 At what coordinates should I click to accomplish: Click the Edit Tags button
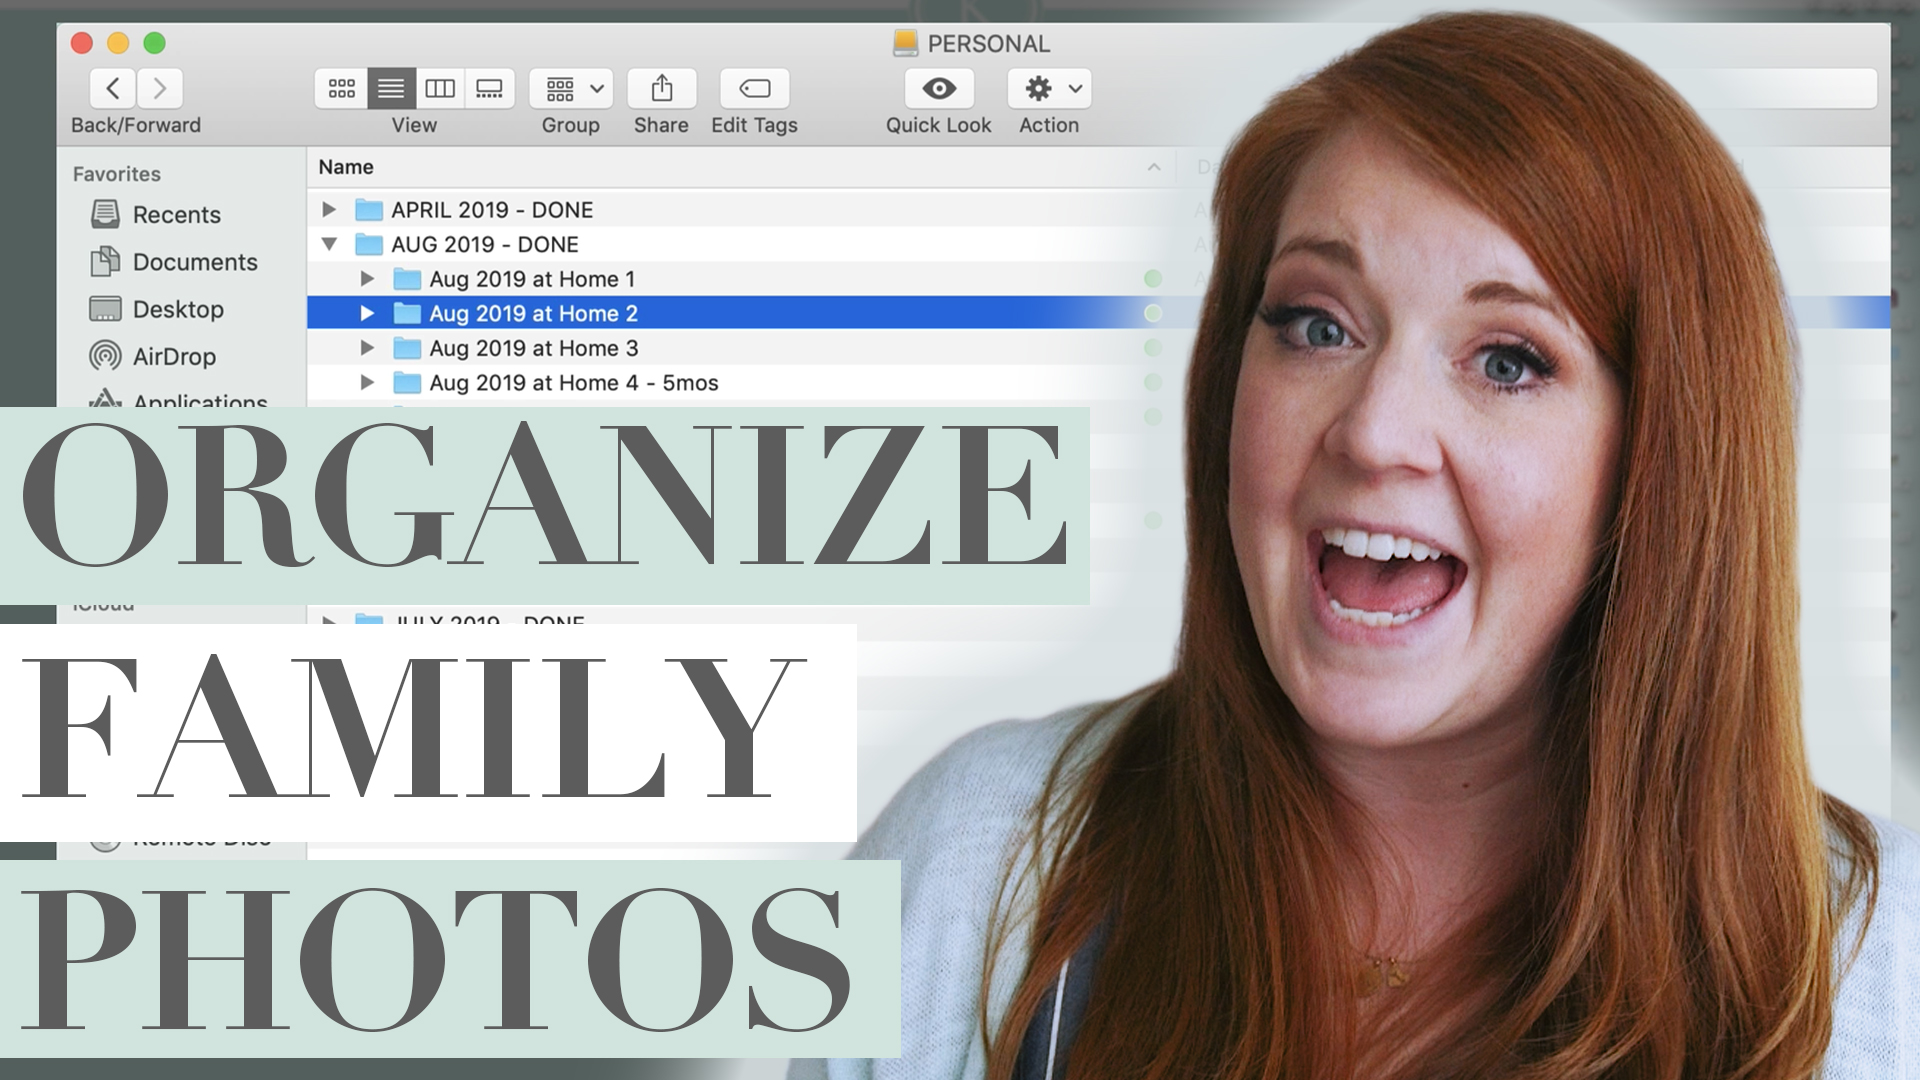click(x=754, y=88)
